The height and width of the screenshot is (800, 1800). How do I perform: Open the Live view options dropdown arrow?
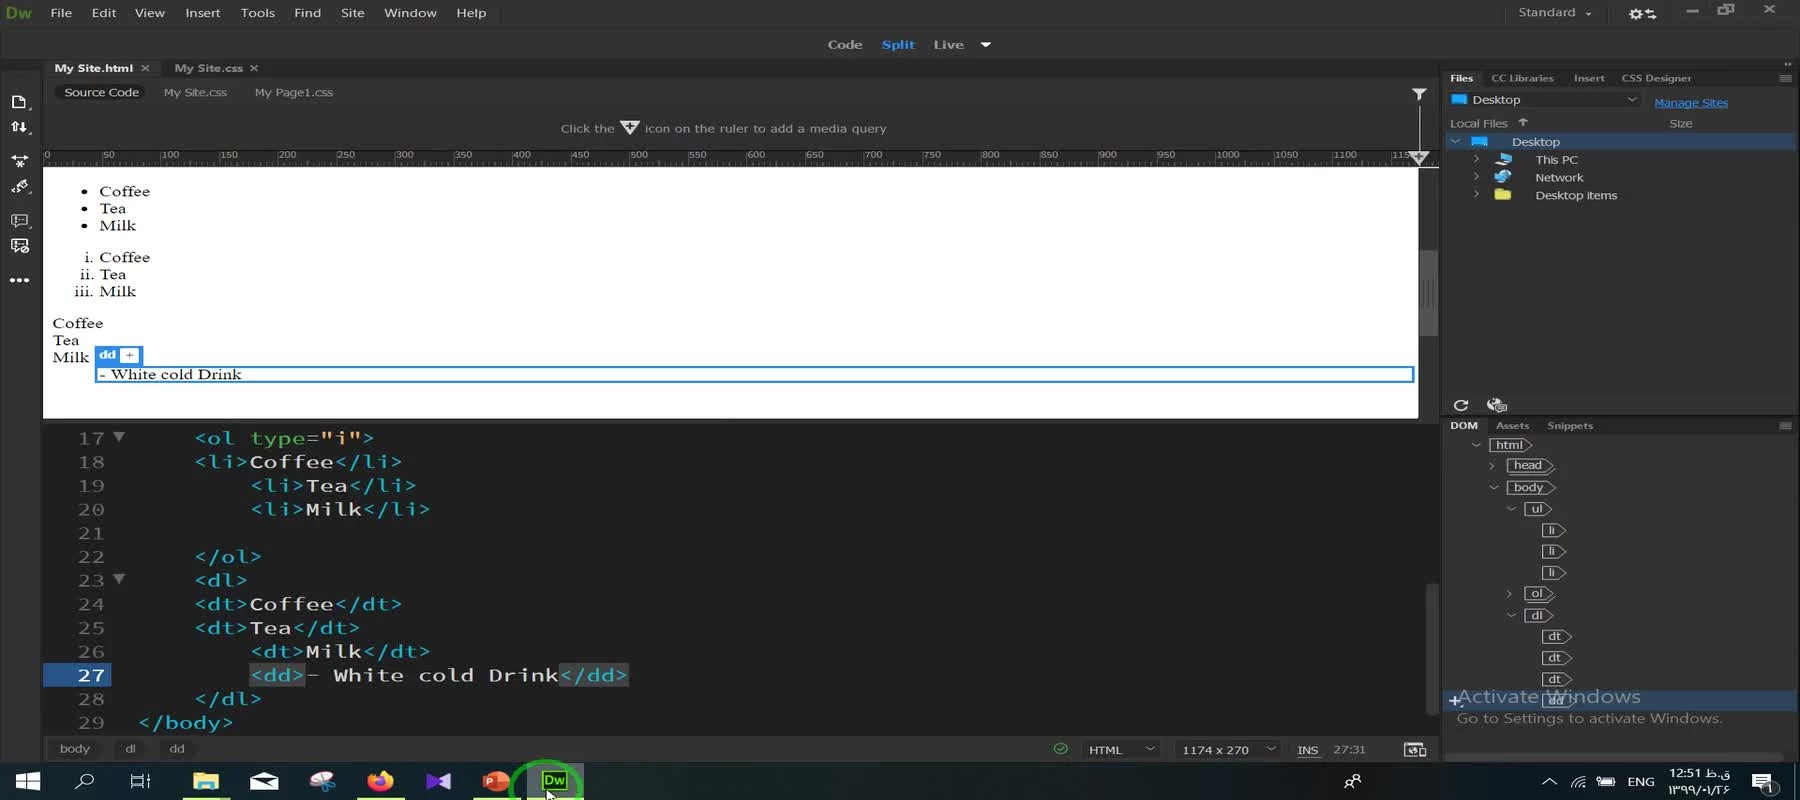point(985,45)
